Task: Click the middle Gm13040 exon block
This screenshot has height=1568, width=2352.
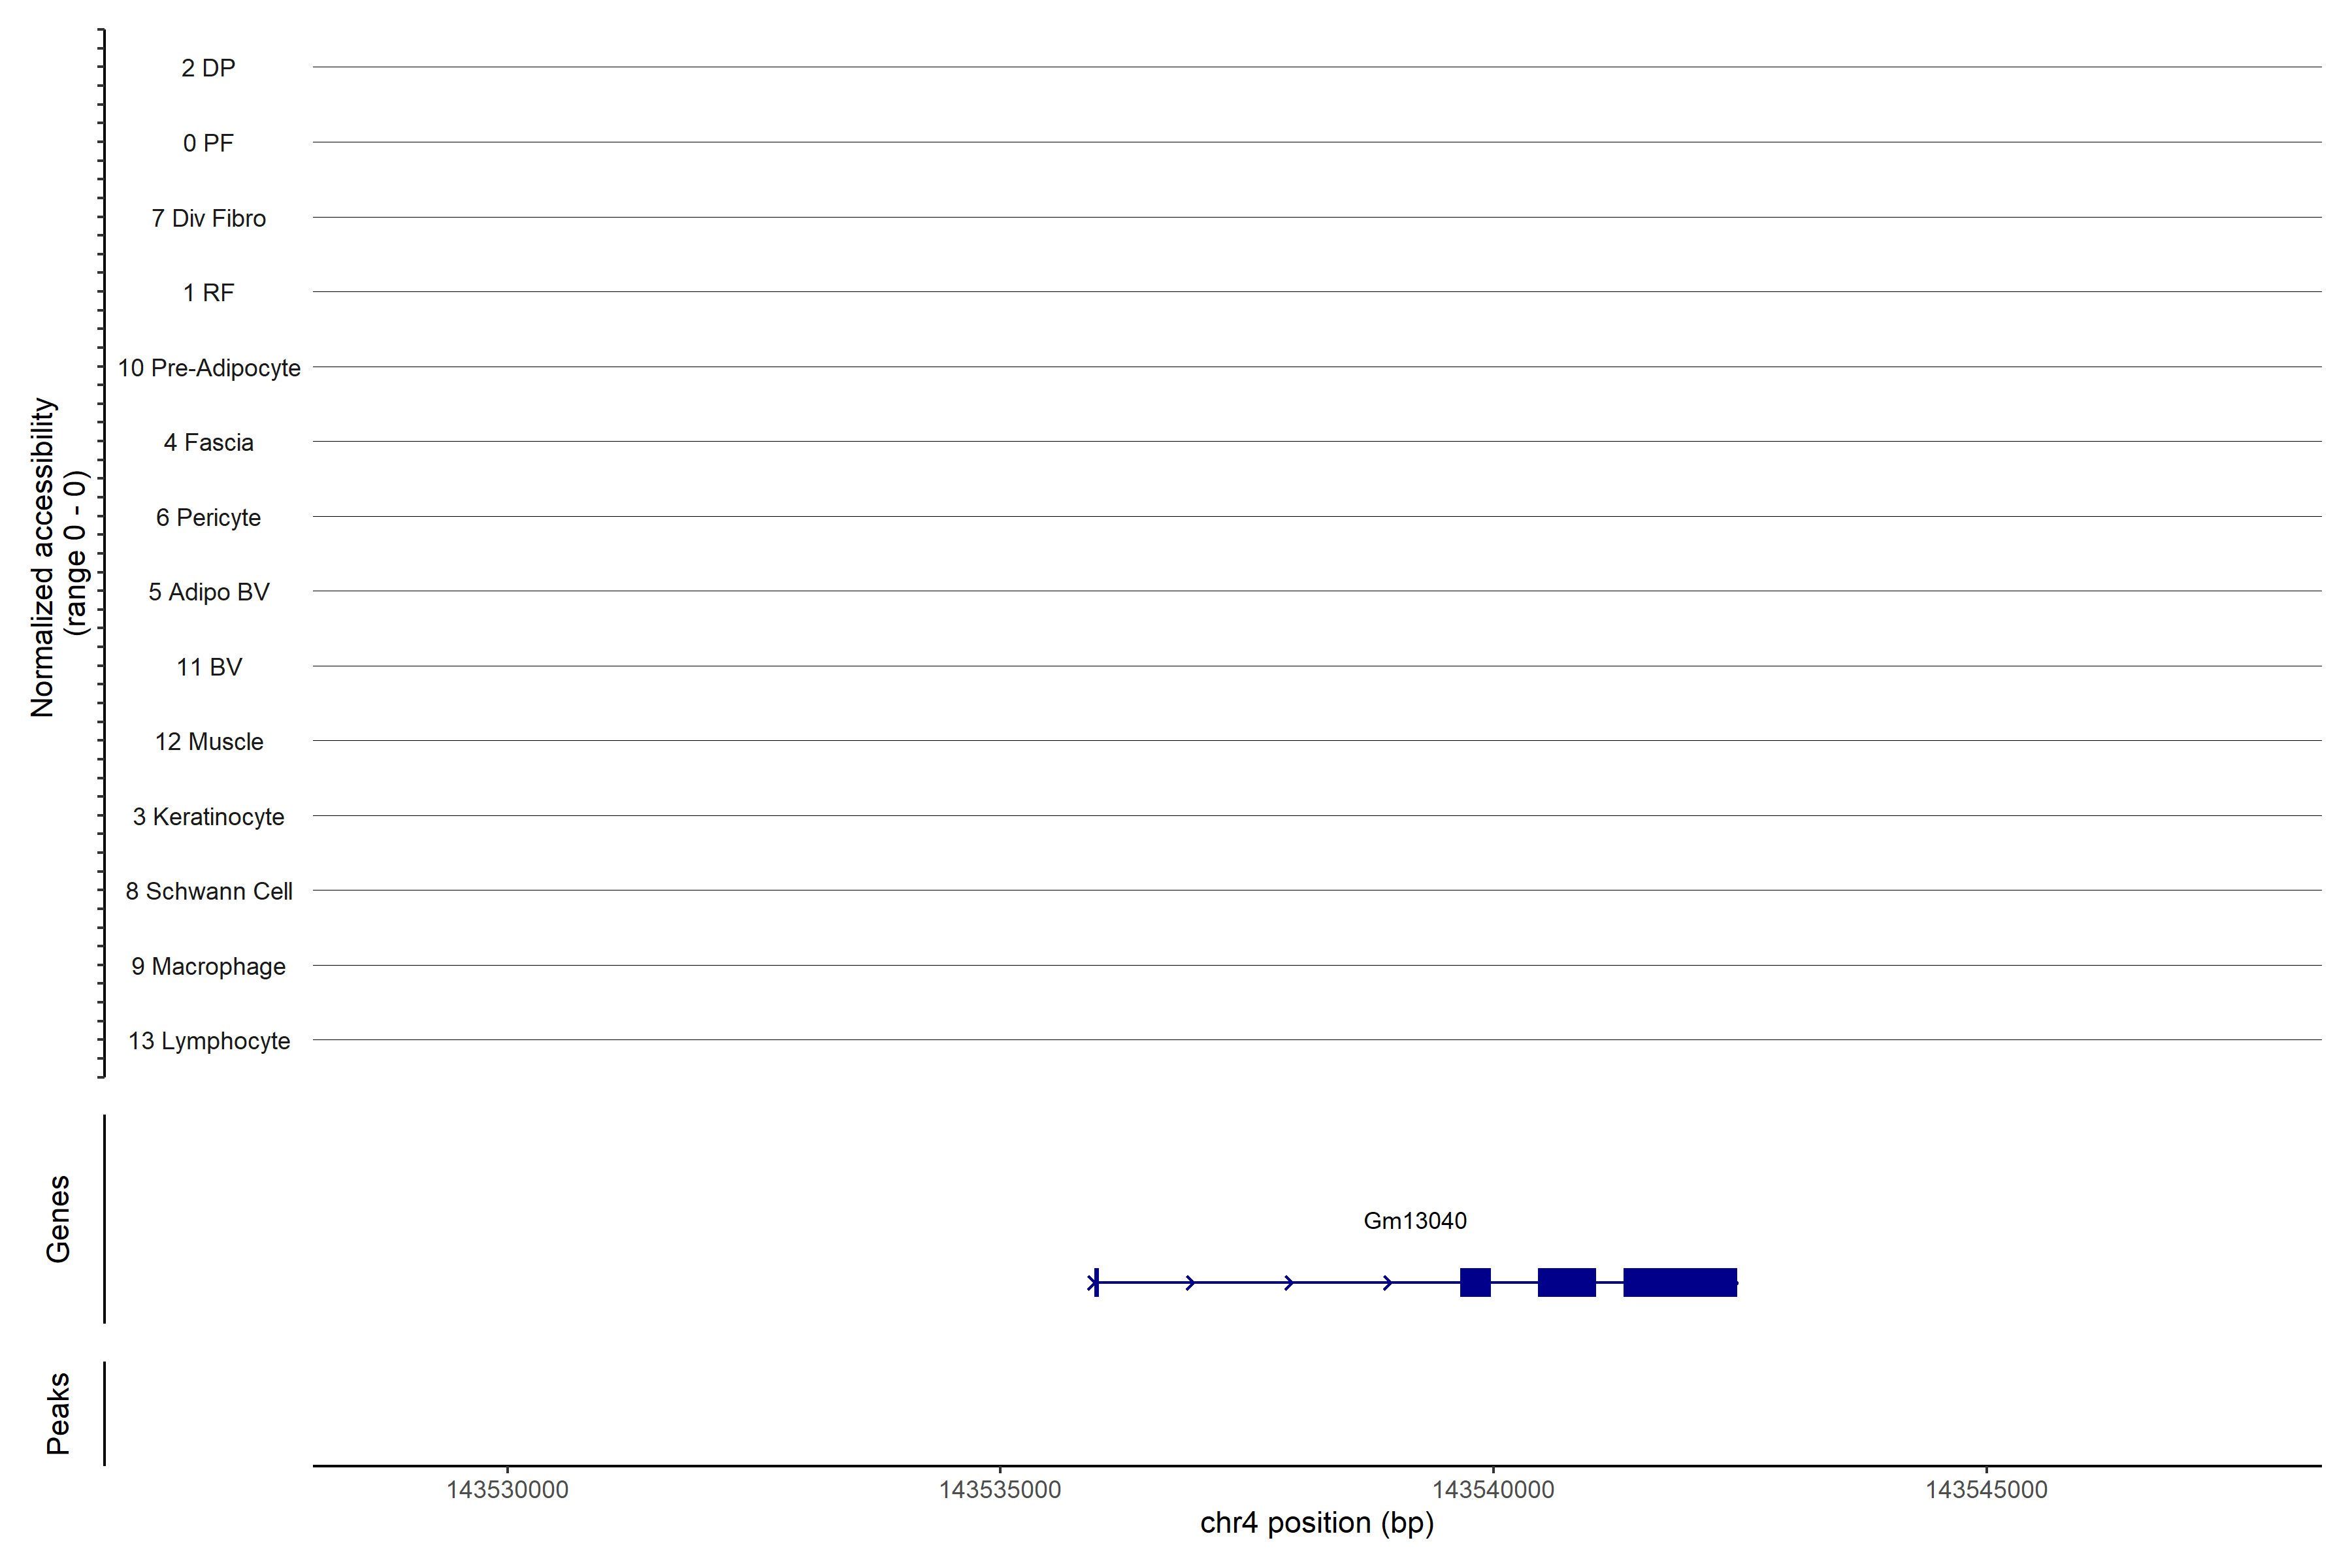Action: pyautogui.click(x=1566, y=1282)
